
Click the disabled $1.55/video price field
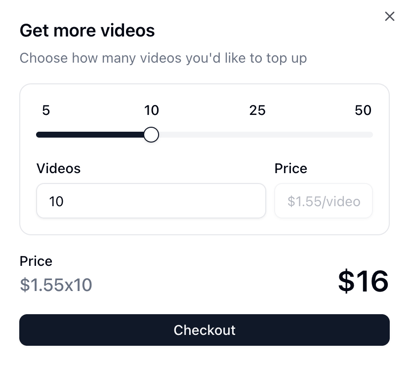pyautogui.click(x=323, y=201)
